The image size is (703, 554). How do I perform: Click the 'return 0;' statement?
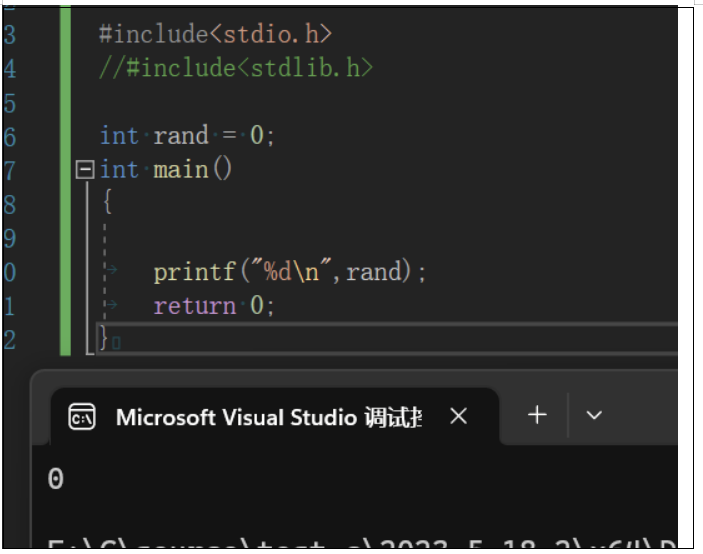tap(213, 306)
